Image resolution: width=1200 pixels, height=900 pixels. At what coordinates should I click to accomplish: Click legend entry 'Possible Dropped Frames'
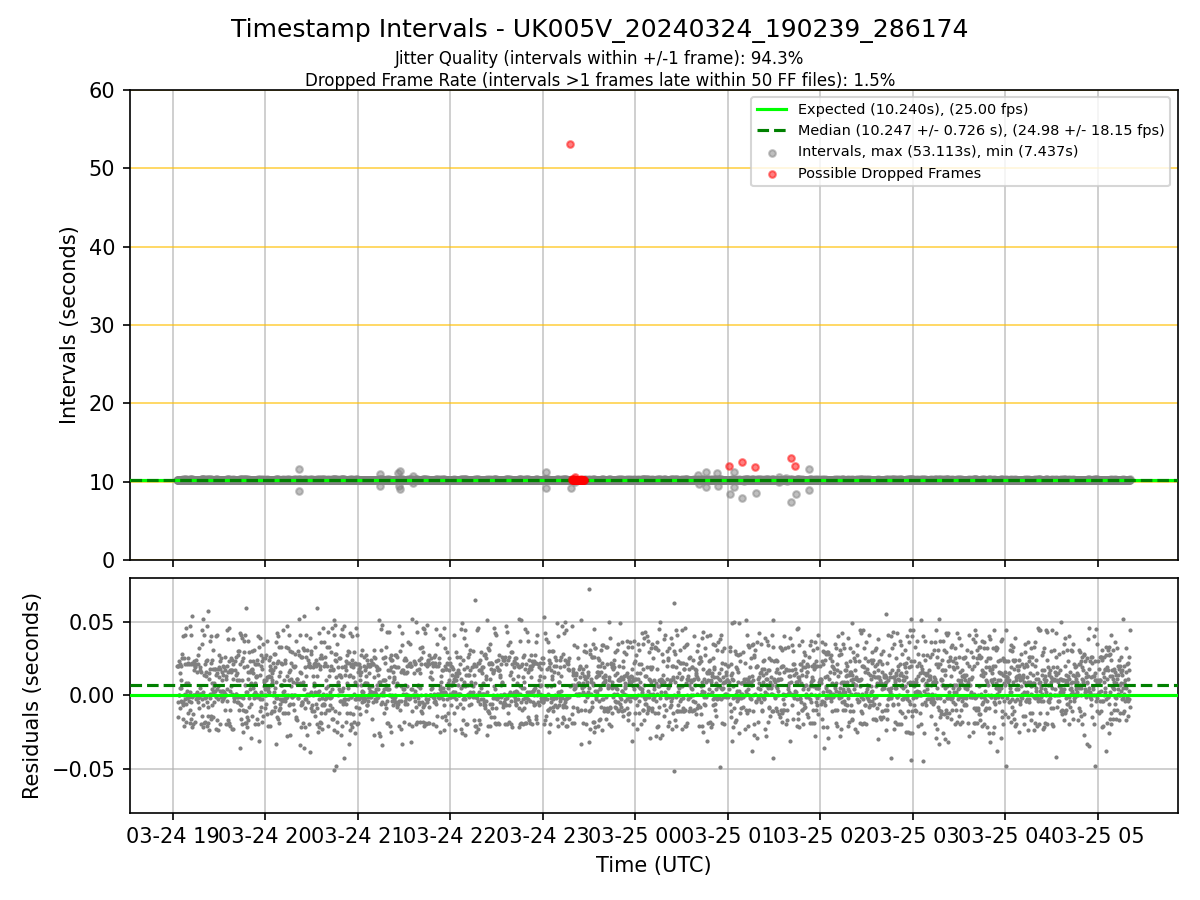(889, 173)
